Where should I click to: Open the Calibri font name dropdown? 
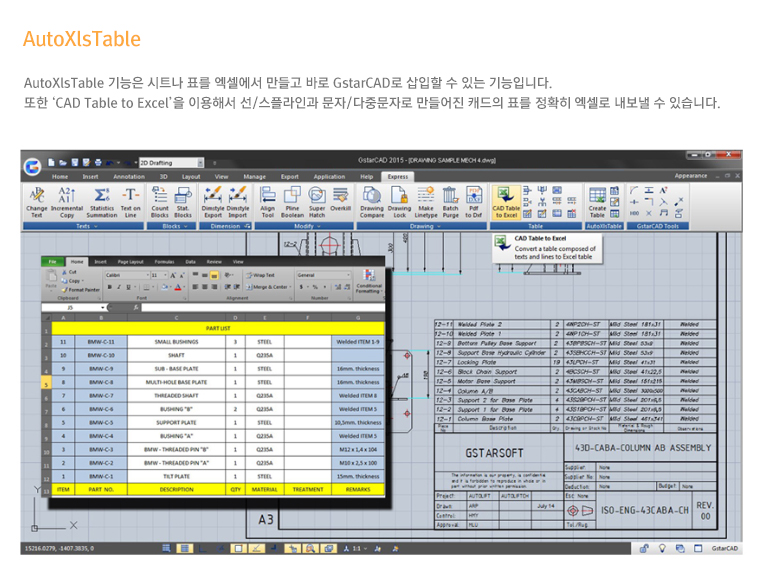tap(126, 274)
